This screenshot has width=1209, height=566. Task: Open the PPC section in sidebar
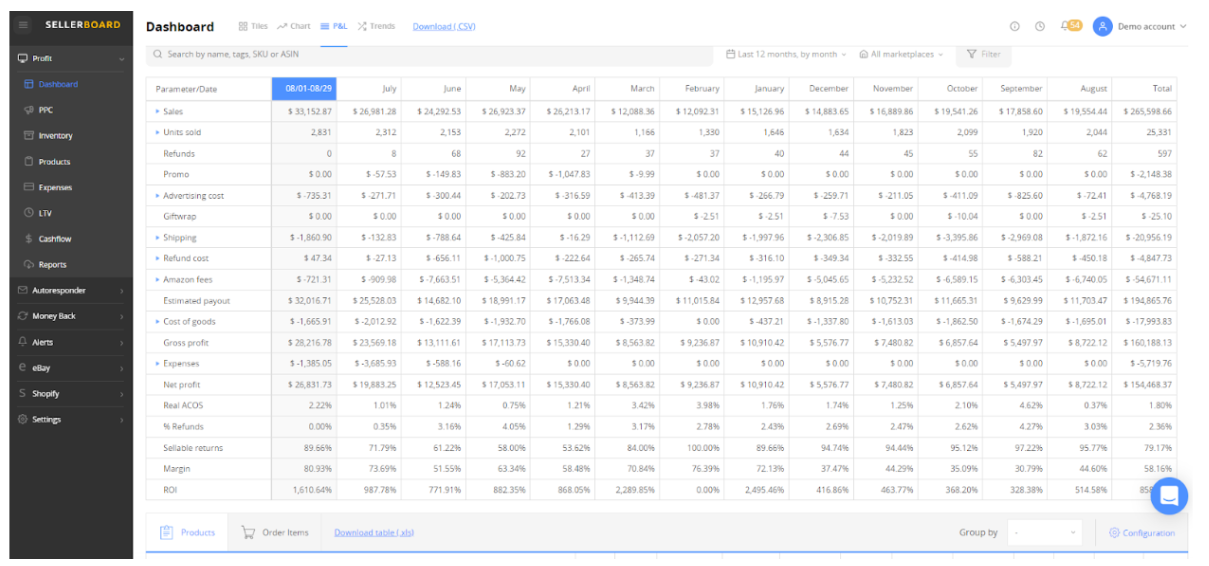tap(45, 110)
